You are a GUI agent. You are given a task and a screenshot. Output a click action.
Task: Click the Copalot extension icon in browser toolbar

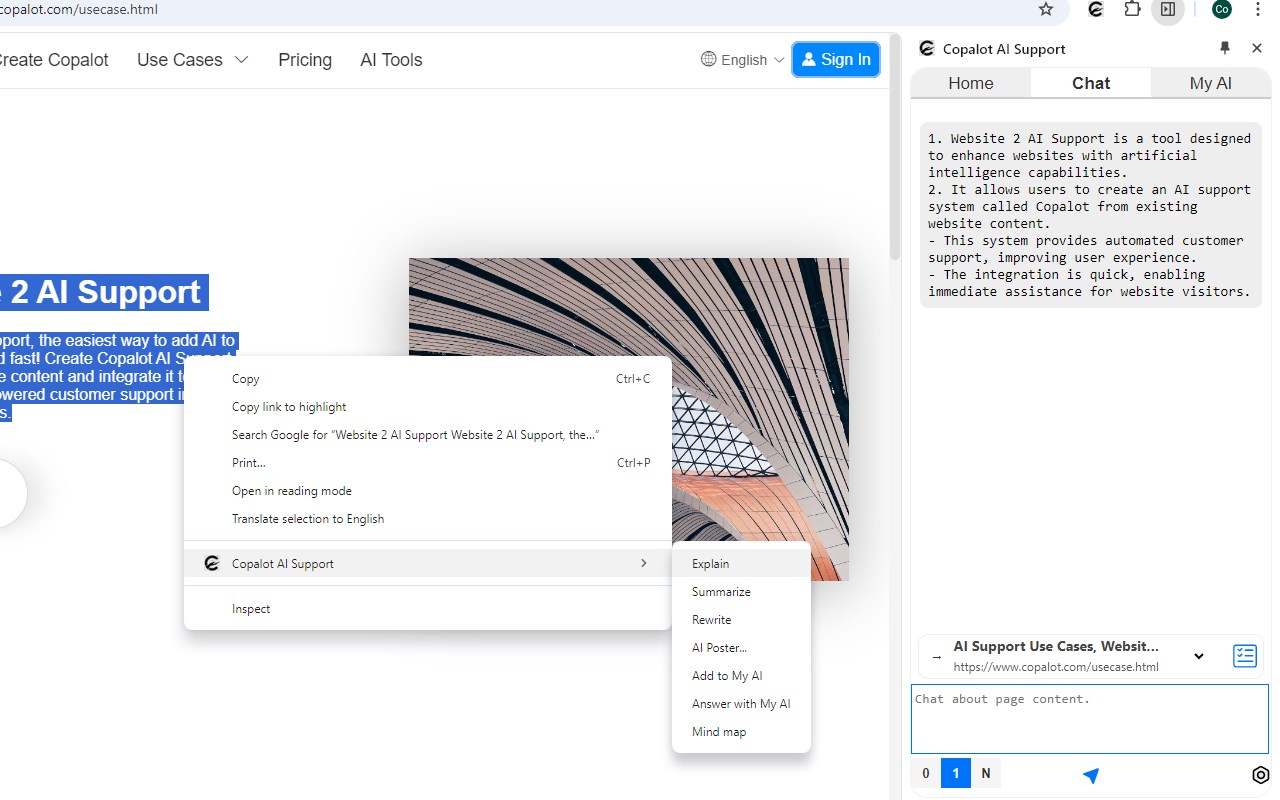(1096, 9)
